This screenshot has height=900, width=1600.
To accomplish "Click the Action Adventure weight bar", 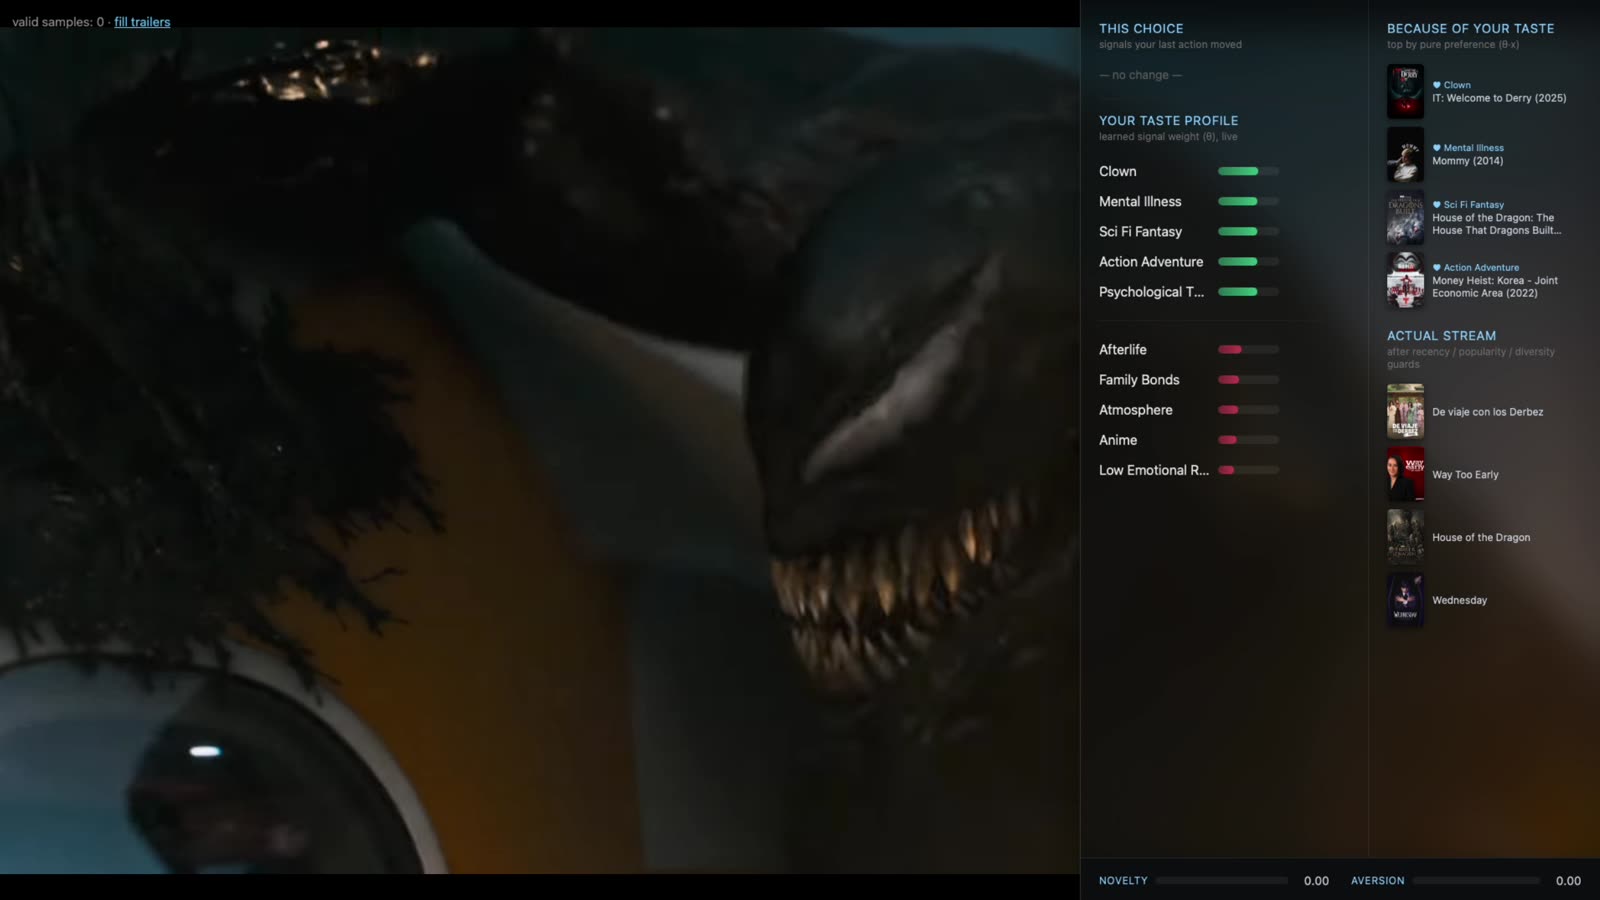I will click(1248, 262).
